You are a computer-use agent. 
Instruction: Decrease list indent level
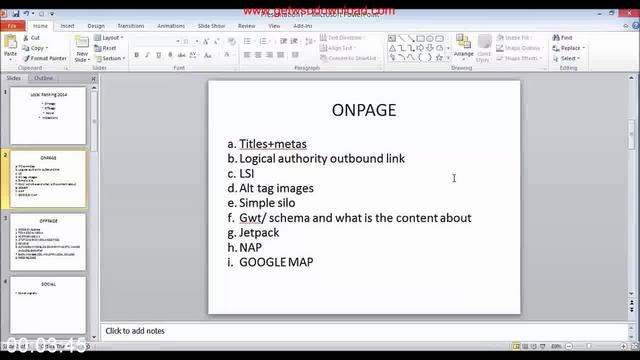click(x=283, y=41)
